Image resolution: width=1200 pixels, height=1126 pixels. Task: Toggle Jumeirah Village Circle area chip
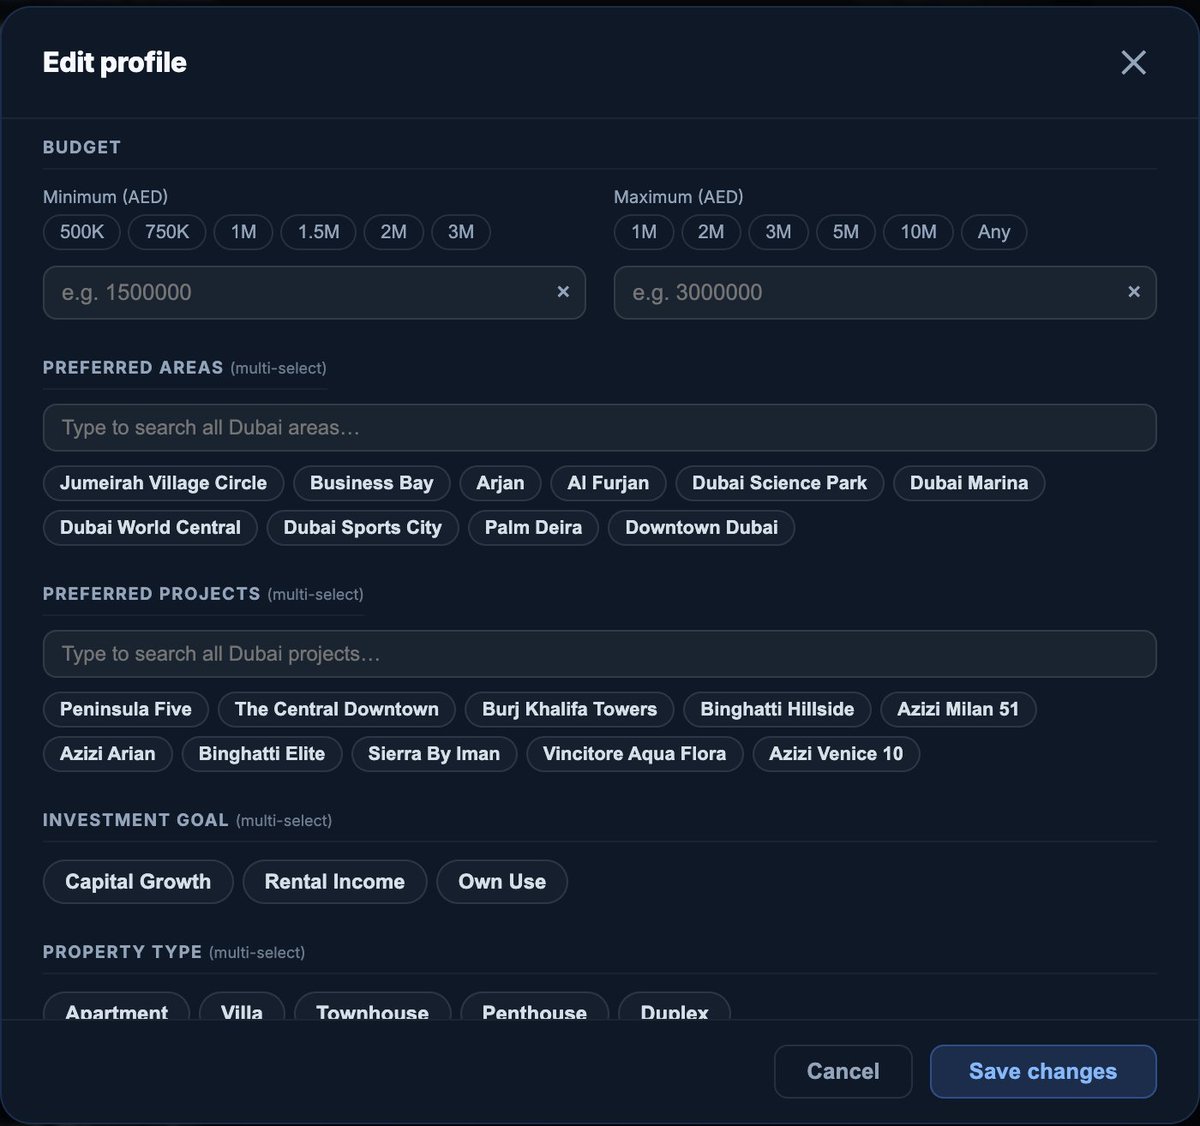tap(163, 483)
